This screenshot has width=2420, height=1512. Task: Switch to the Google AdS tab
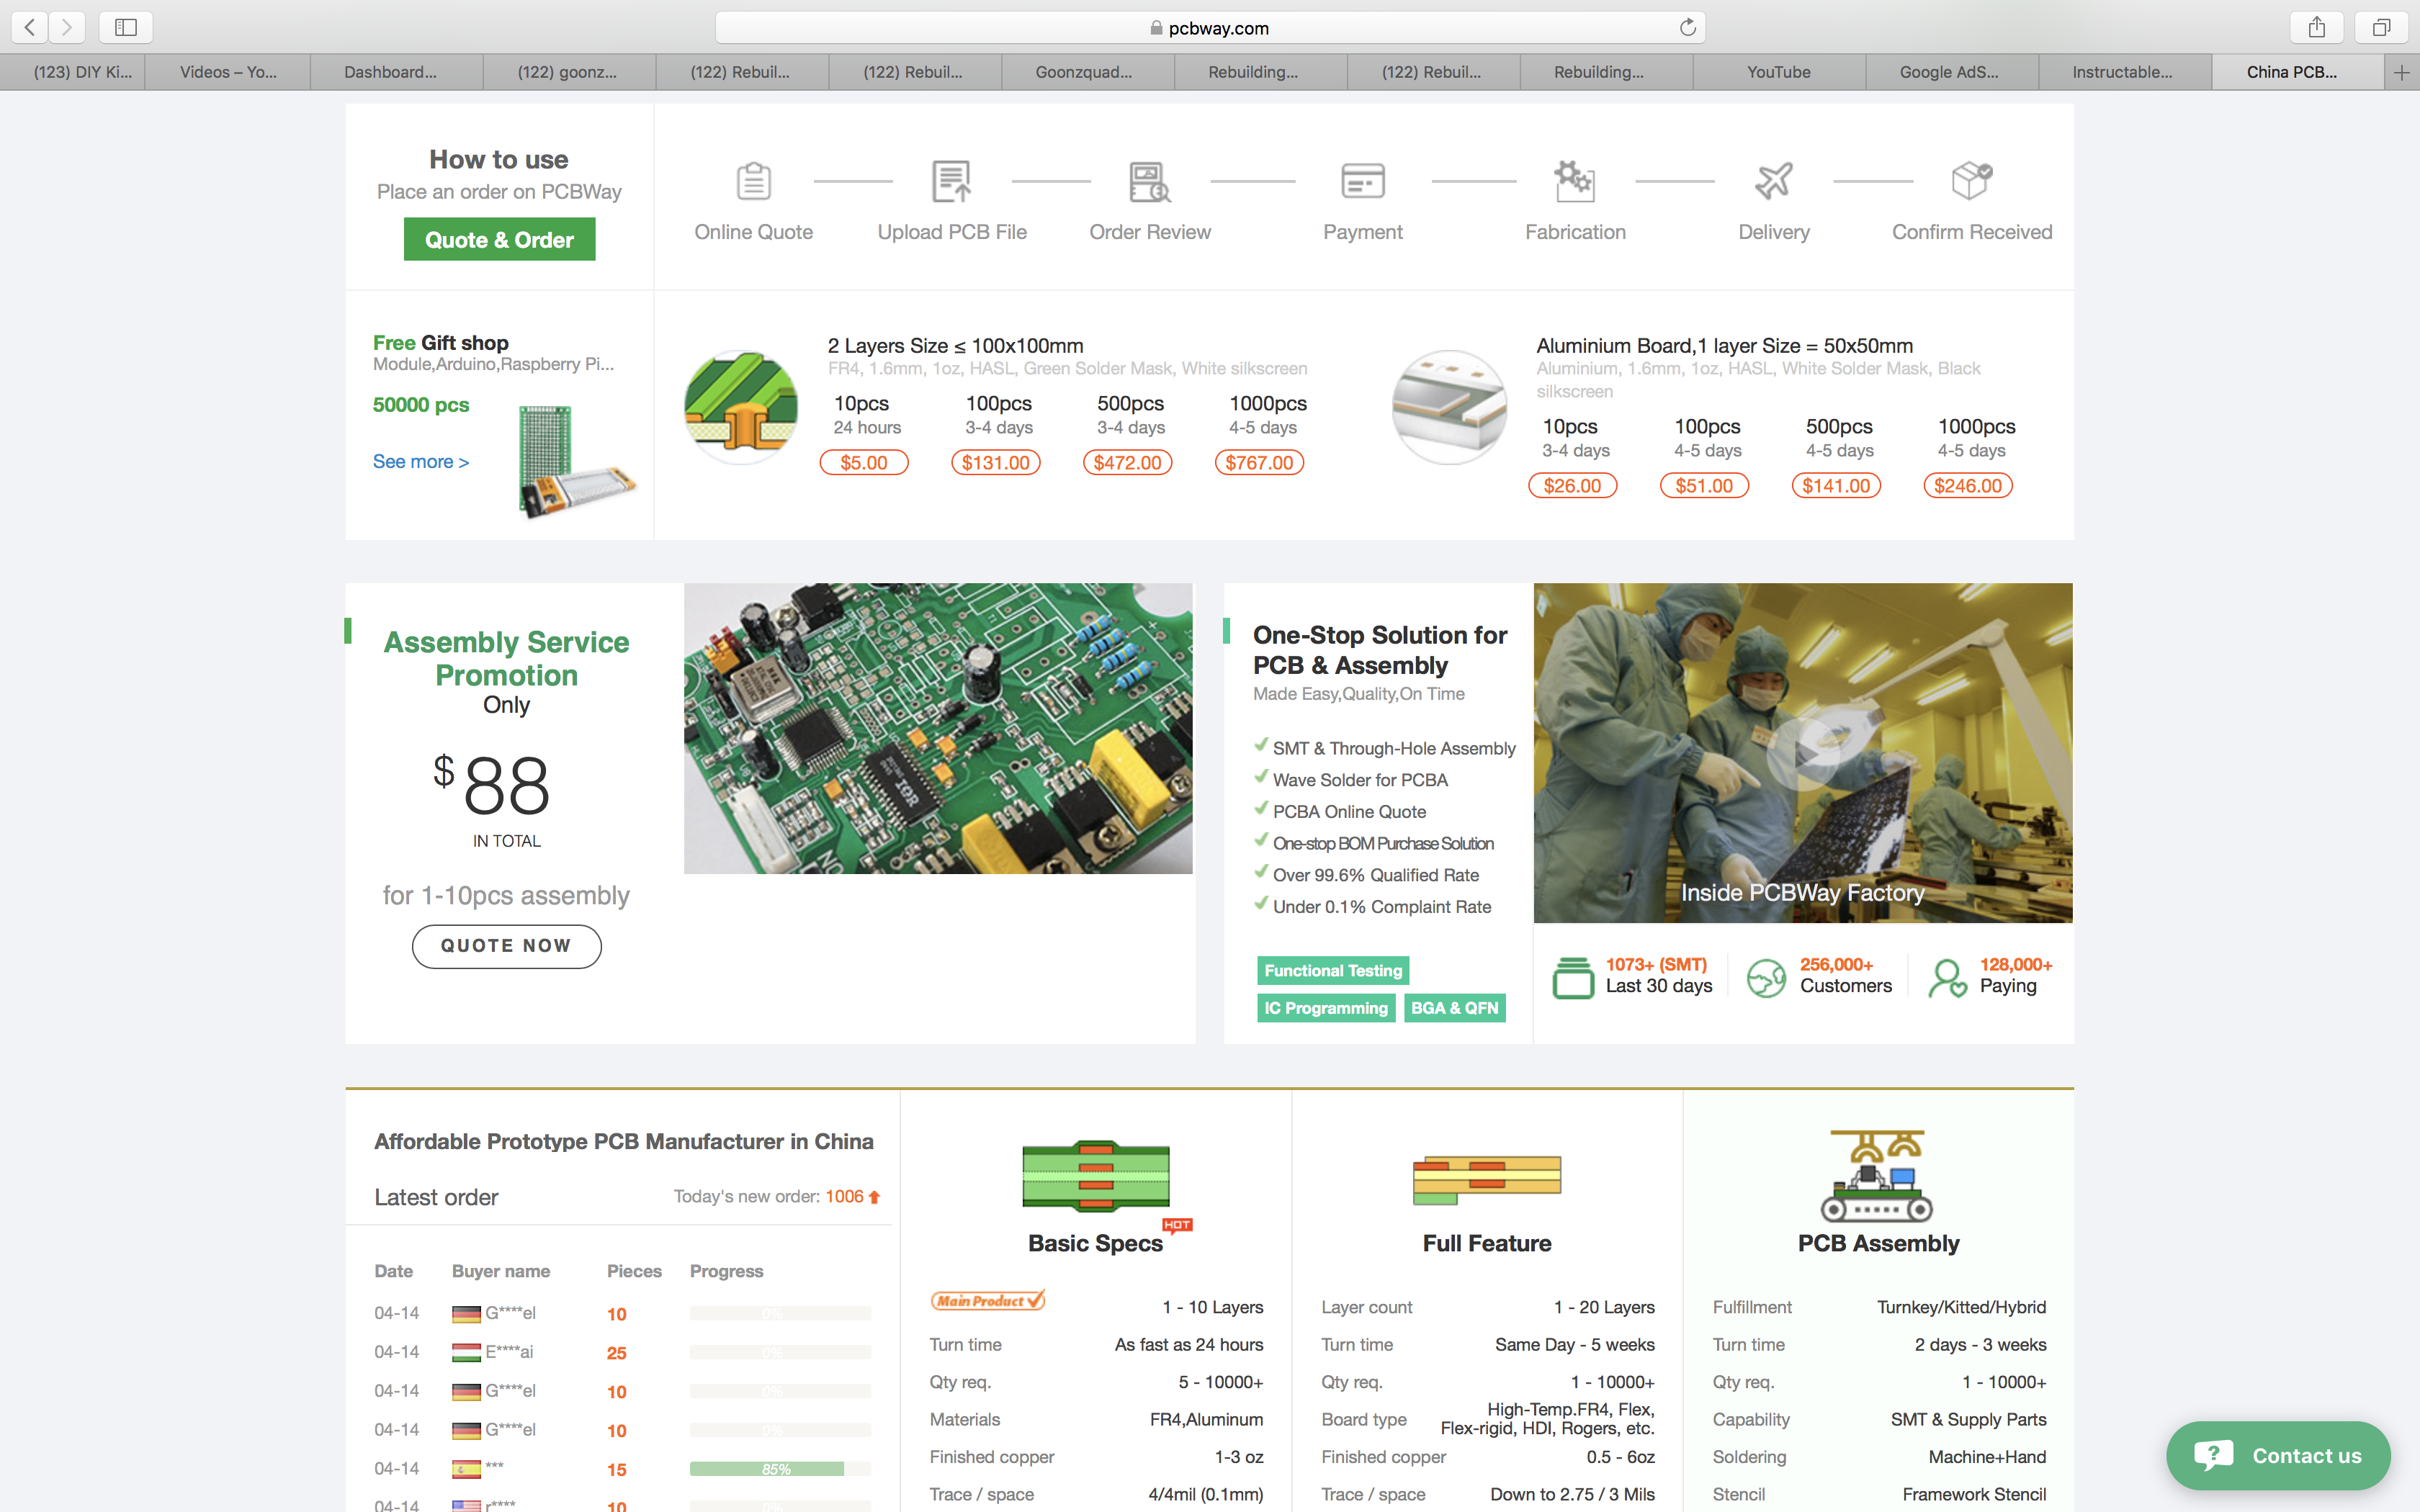pyautogui.click(x=1949, y=72)
